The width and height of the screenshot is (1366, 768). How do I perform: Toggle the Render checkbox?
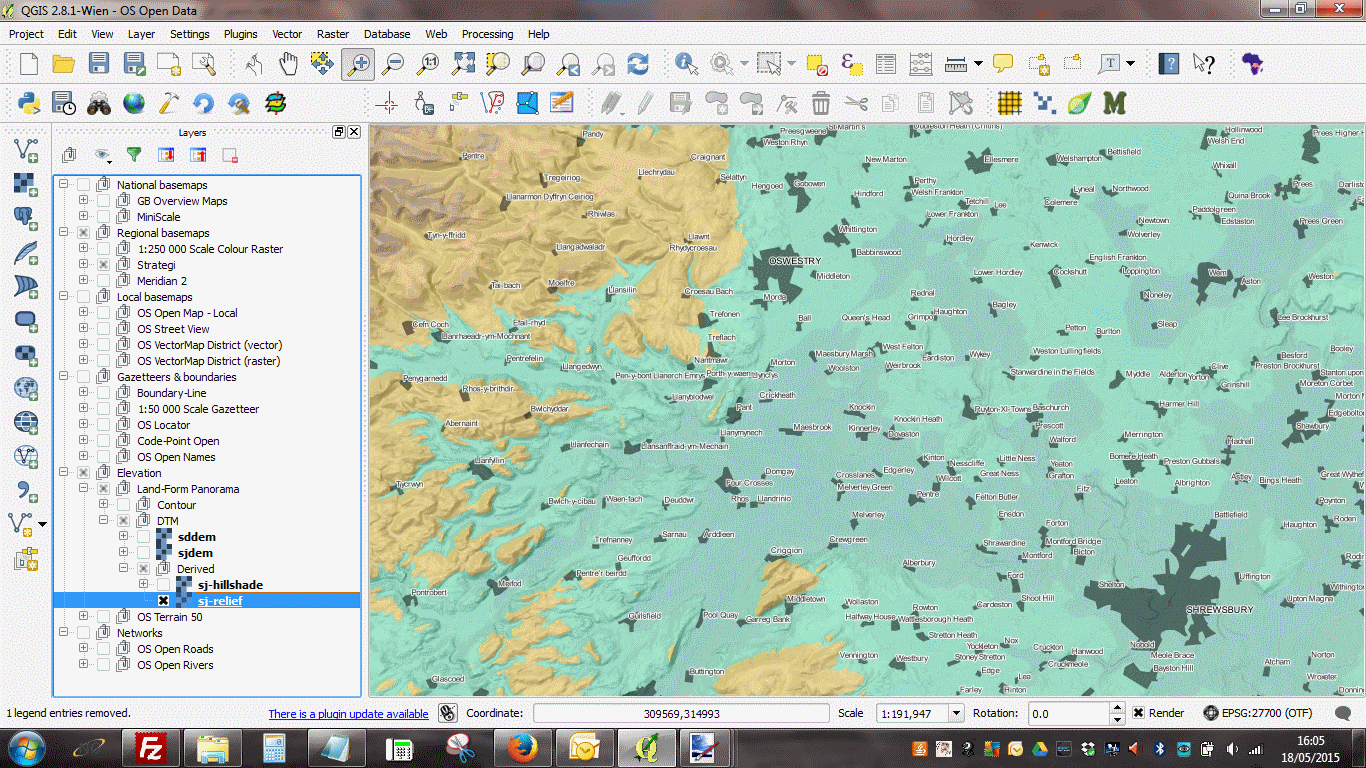click(1139, 713)
